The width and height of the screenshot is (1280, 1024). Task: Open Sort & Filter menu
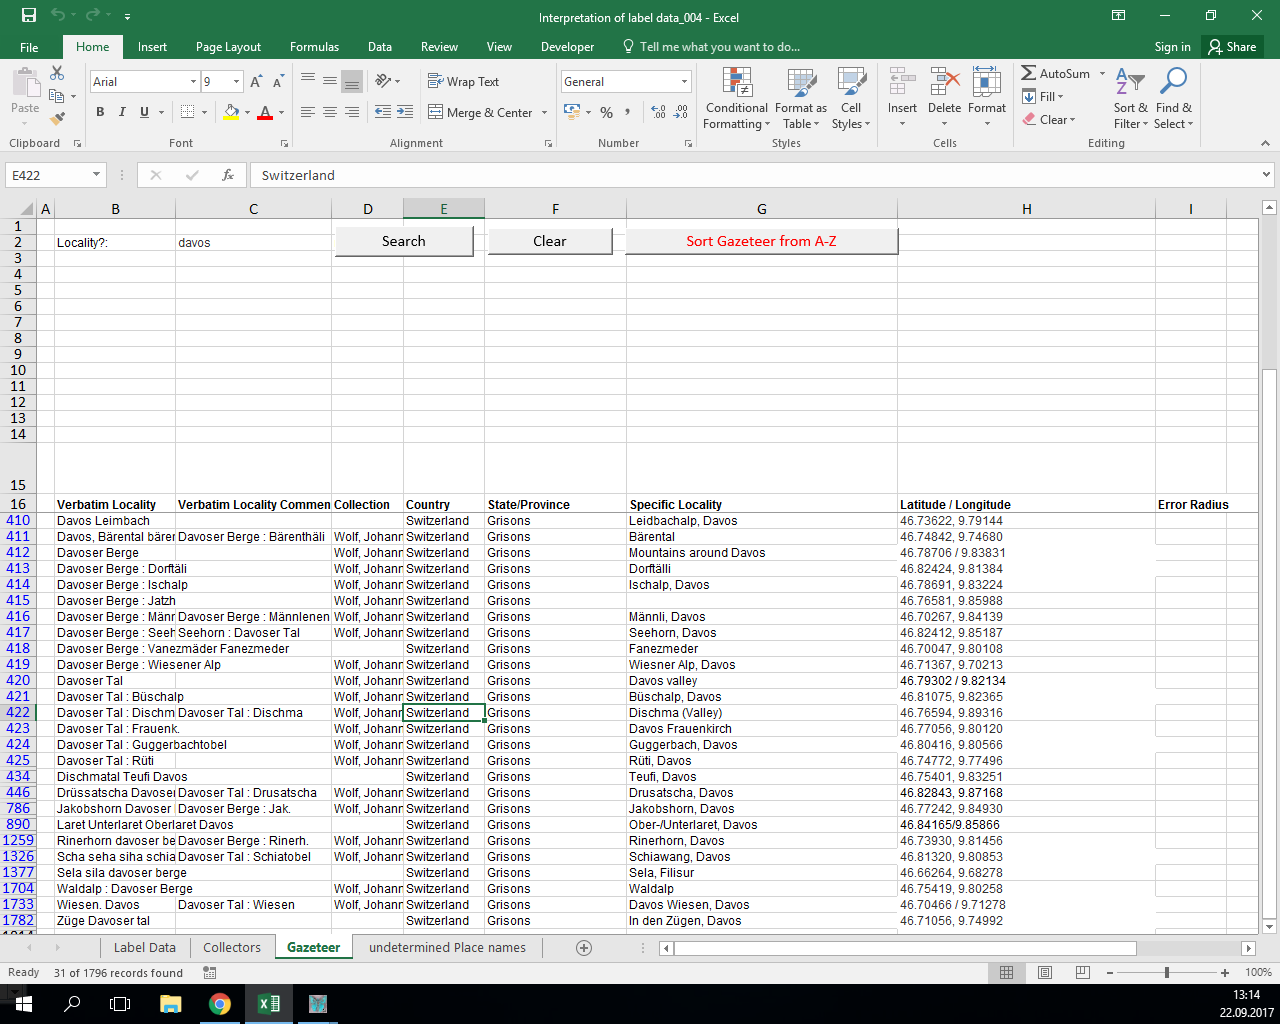(1131, 98)
